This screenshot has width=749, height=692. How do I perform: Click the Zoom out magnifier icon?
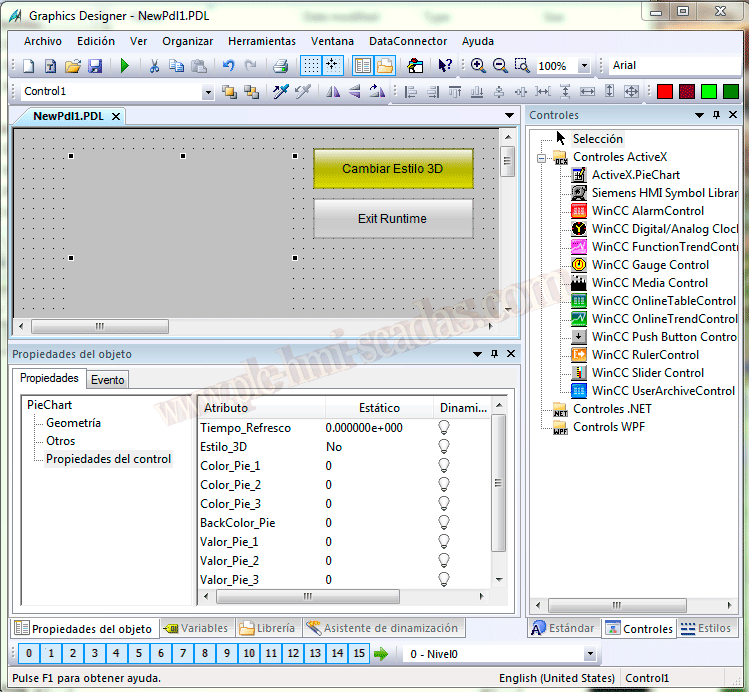(x=499, y=66)
